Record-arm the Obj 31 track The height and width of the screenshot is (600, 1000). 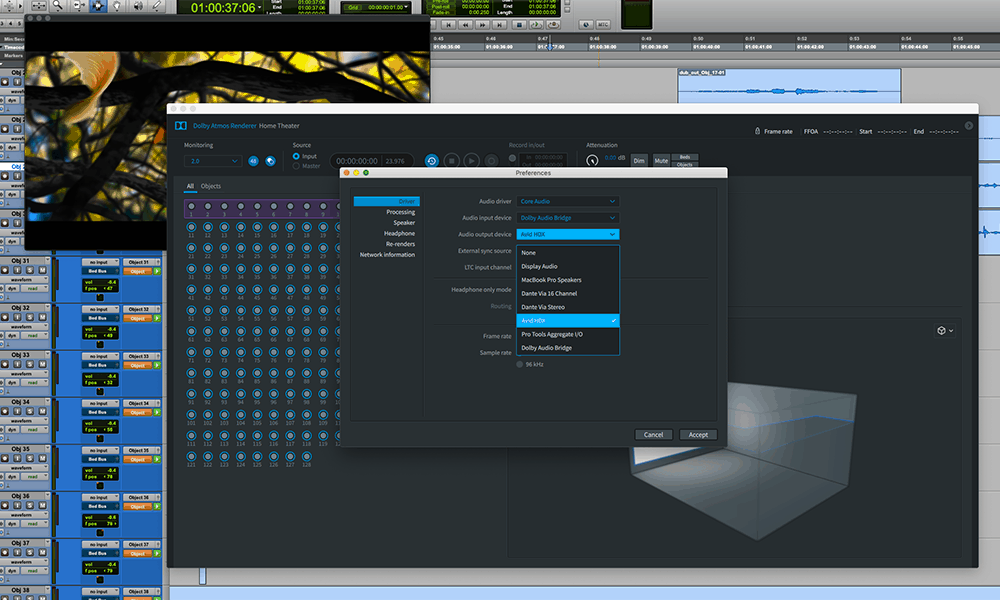5,270
